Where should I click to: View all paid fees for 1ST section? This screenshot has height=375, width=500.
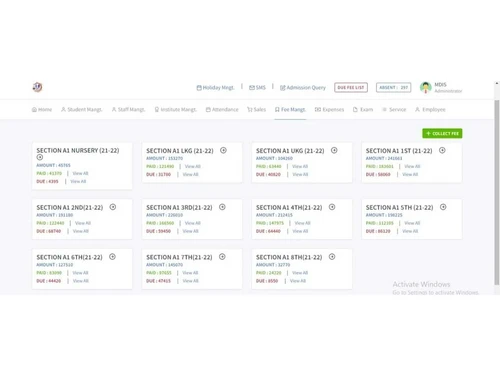pos(412,166)
